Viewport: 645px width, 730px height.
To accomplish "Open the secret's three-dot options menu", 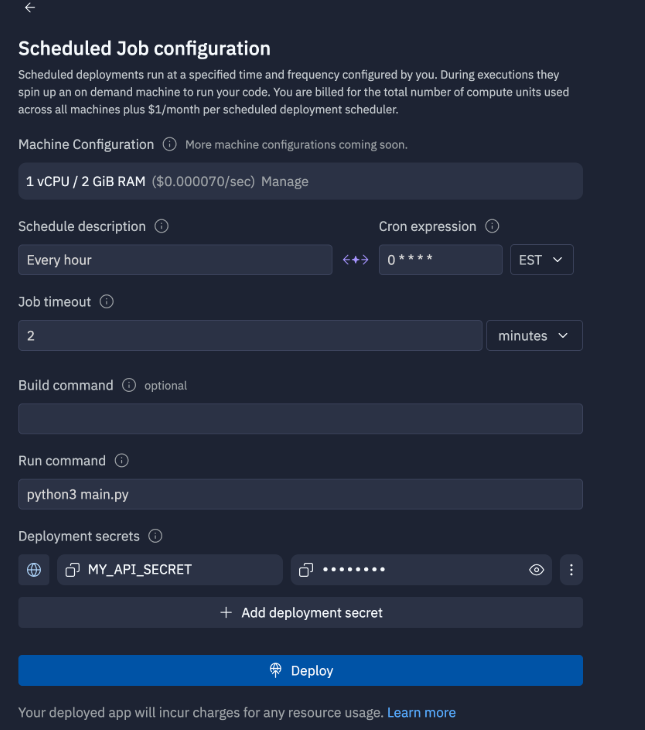I will click(x=571, y=570).
